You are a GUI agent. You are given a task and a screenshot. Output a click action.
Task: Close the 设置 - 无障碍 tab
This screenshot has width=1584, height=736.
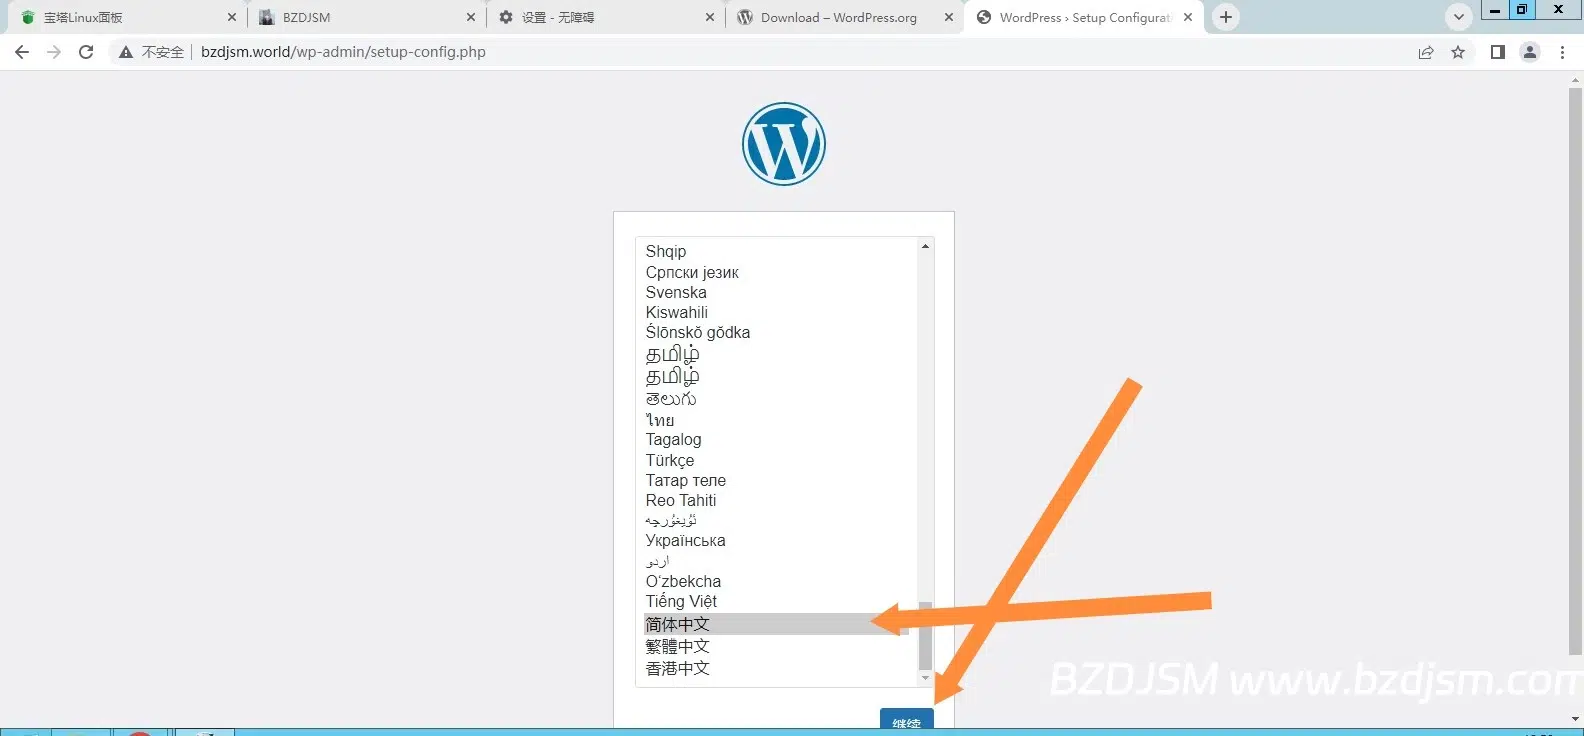710,17
